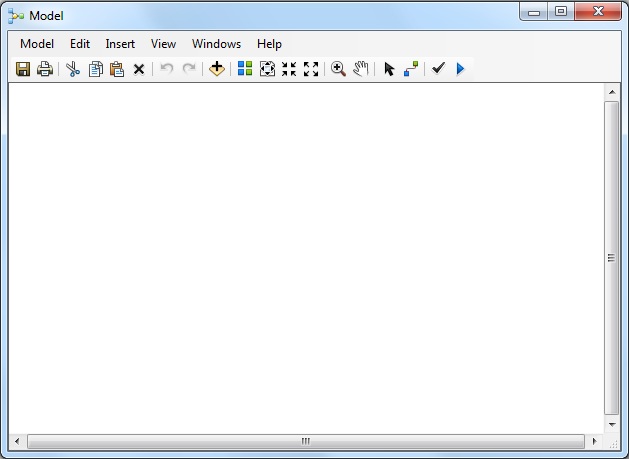Image resolution: width=629 pixels, height=459 pixels.
Task: Click the Help menu
Action: (x=269, y=44)
